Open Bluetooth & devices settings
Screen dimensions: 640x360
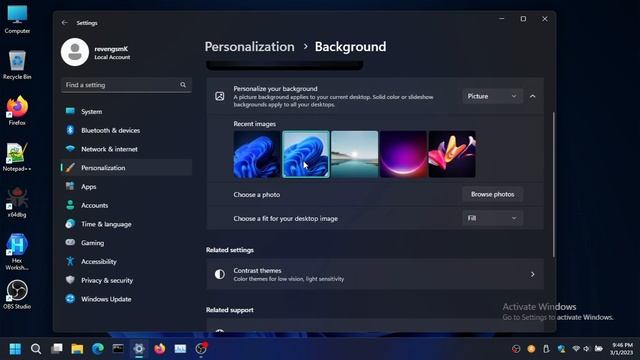[126, 130]
